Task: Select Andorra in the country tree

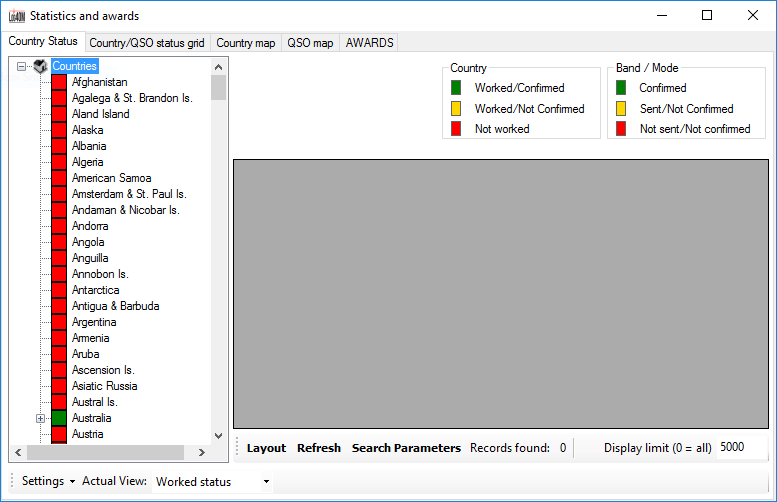Action: pyautogui.click(x=90, y=226)
